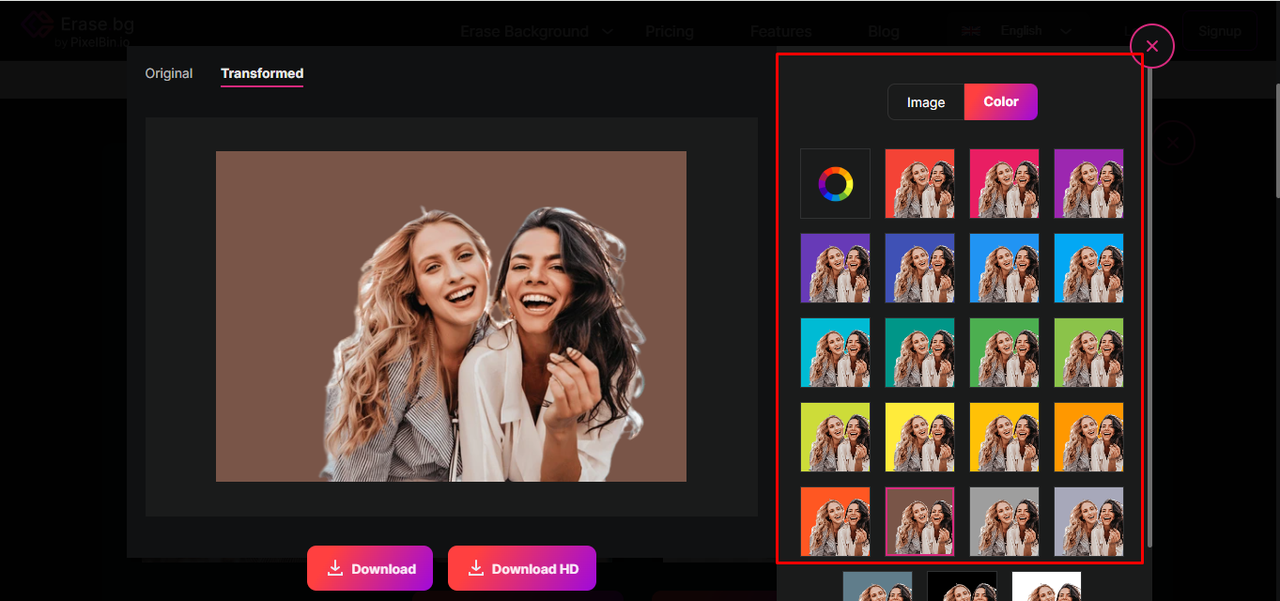Click the selected brown background swatch
This screenshot has height=601, width=1280.
pos(920,522)
